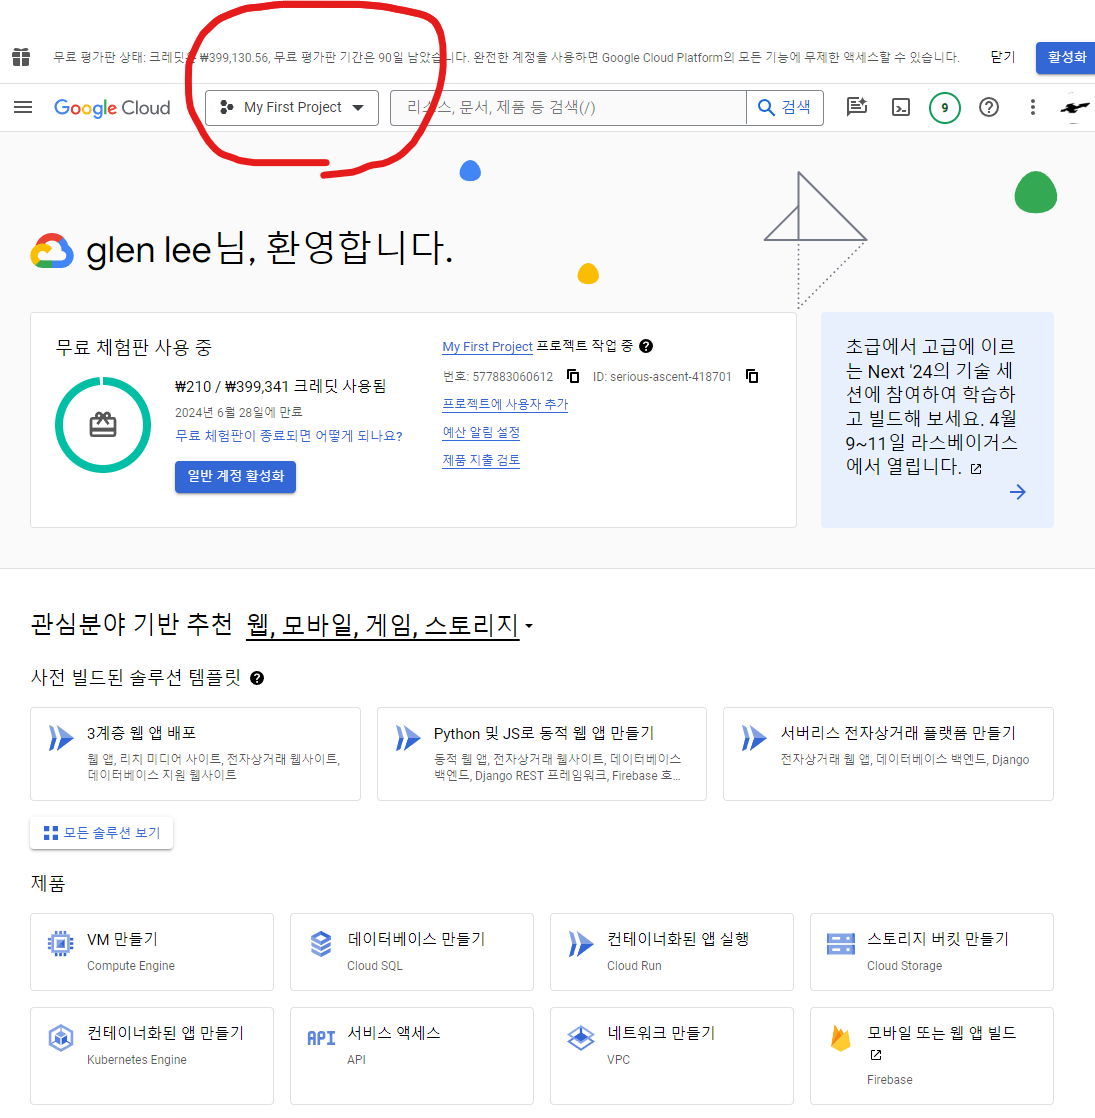
Task: Open the 제품 지출 검토 link
Action: pyautogui.click(x=480, y=461)
